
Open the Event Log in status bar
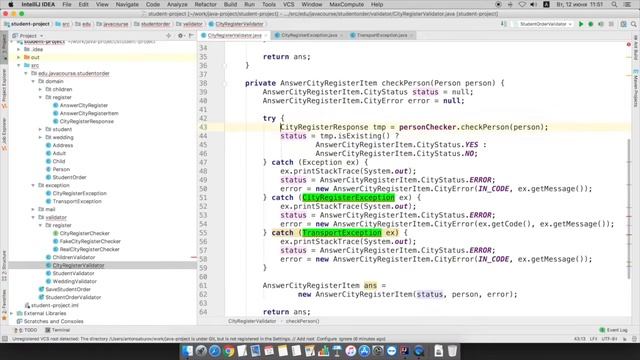(x=613, y=330)
